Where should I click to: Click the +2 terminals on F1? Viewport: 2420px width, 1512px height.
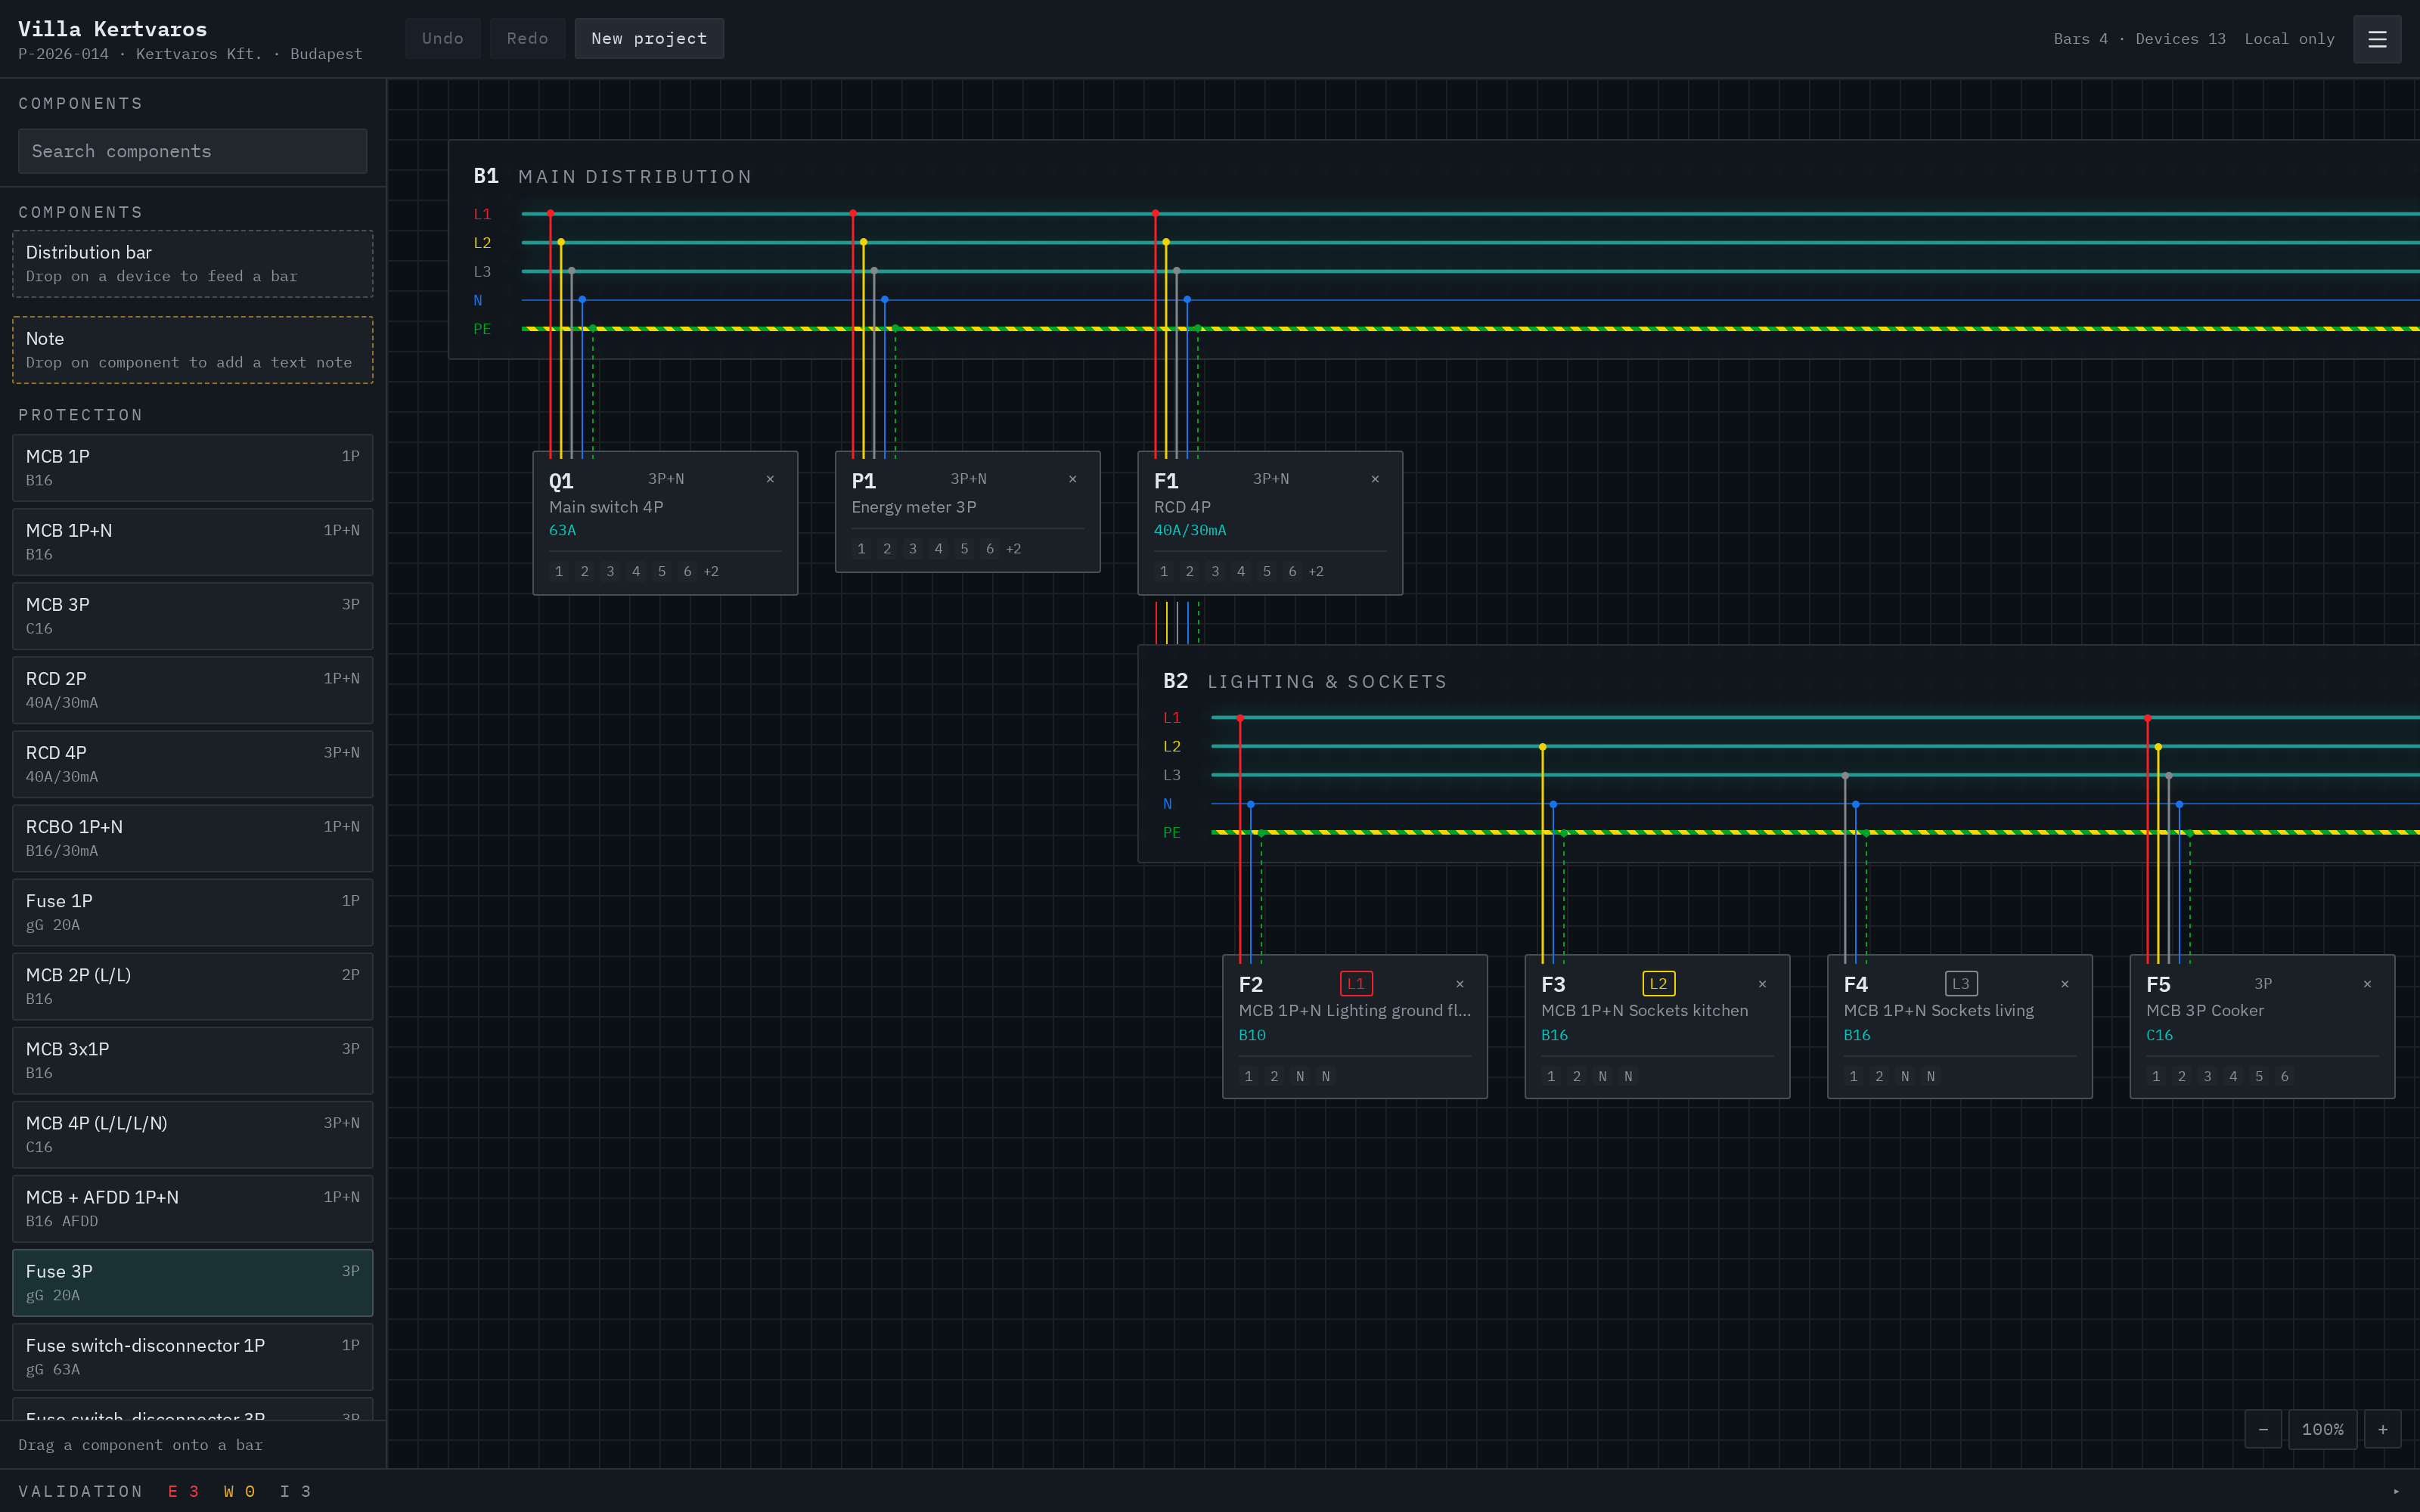click(x=1316, y=572)
